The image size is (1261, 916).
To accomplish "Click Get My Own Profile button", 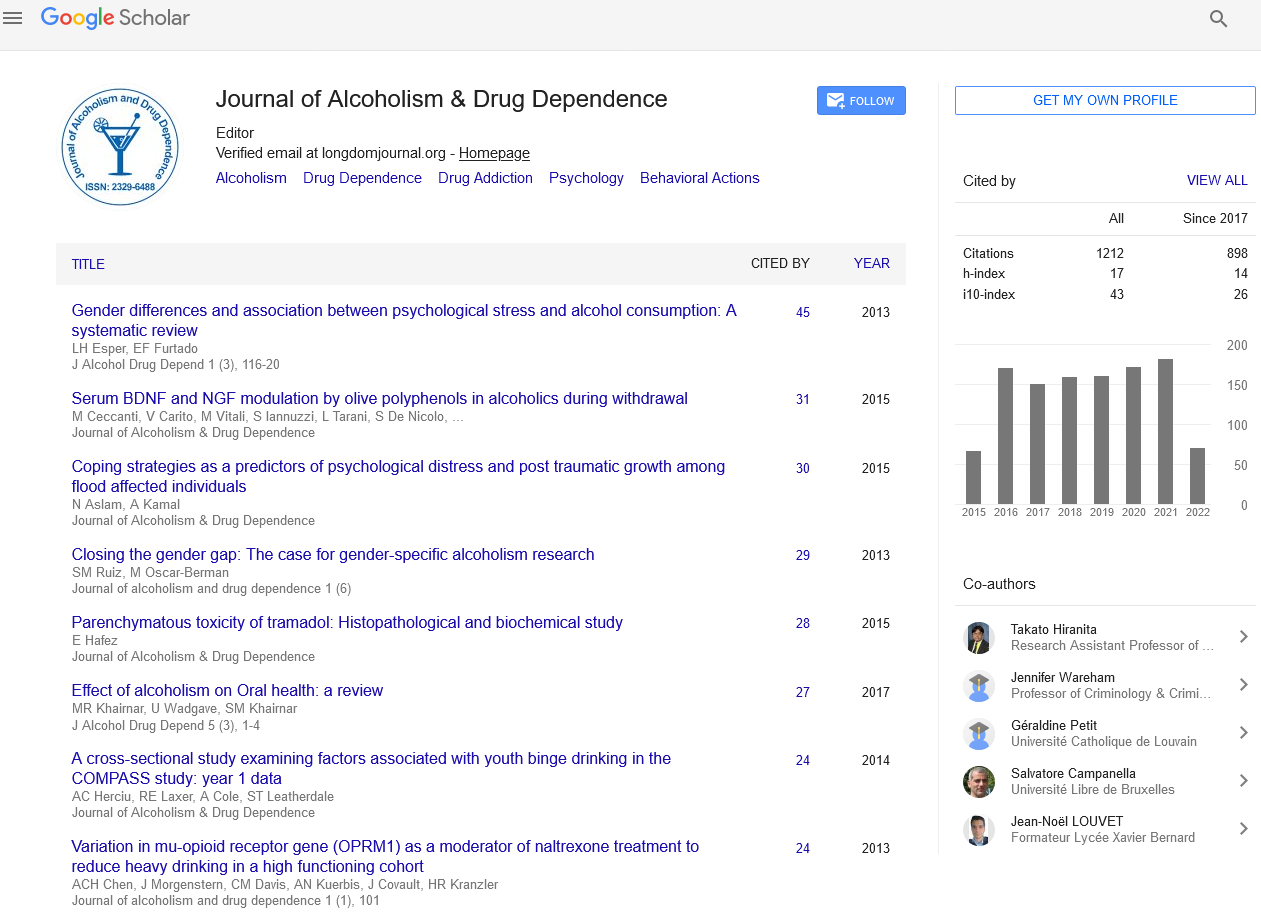I will point(1105,100).
